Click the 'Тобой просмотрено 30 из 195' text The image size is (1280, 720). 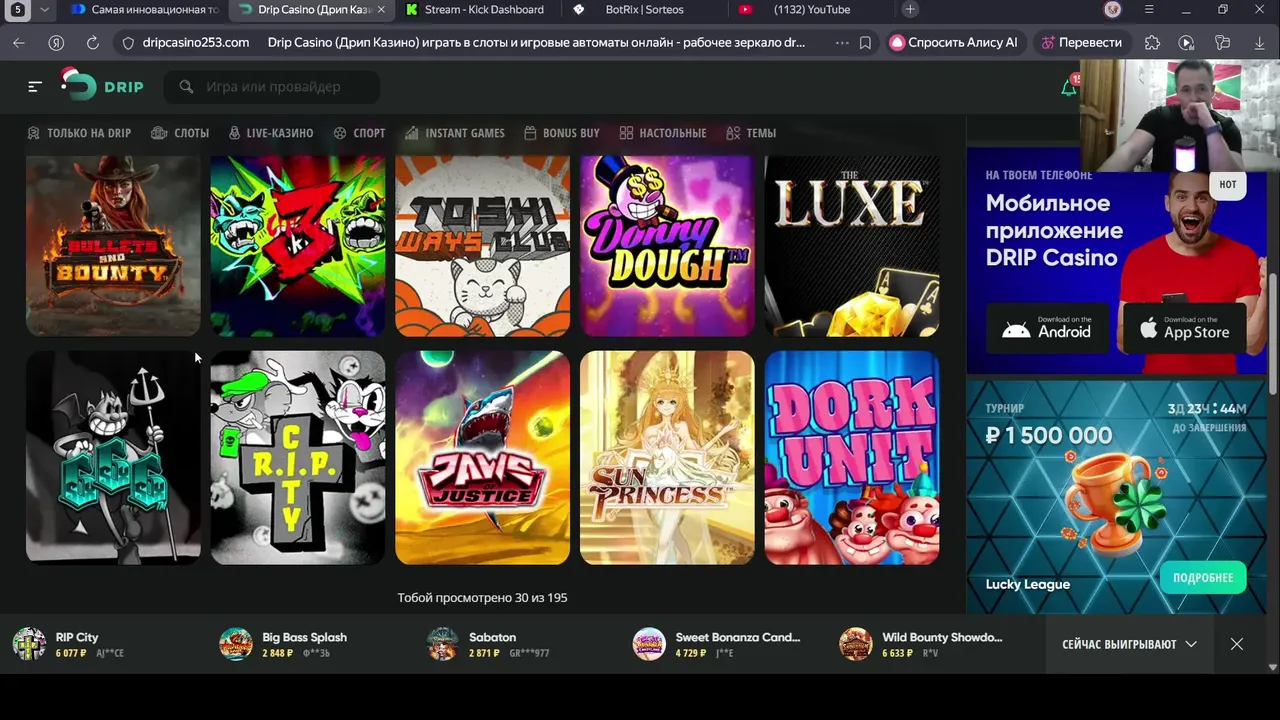tap(482, 597)
